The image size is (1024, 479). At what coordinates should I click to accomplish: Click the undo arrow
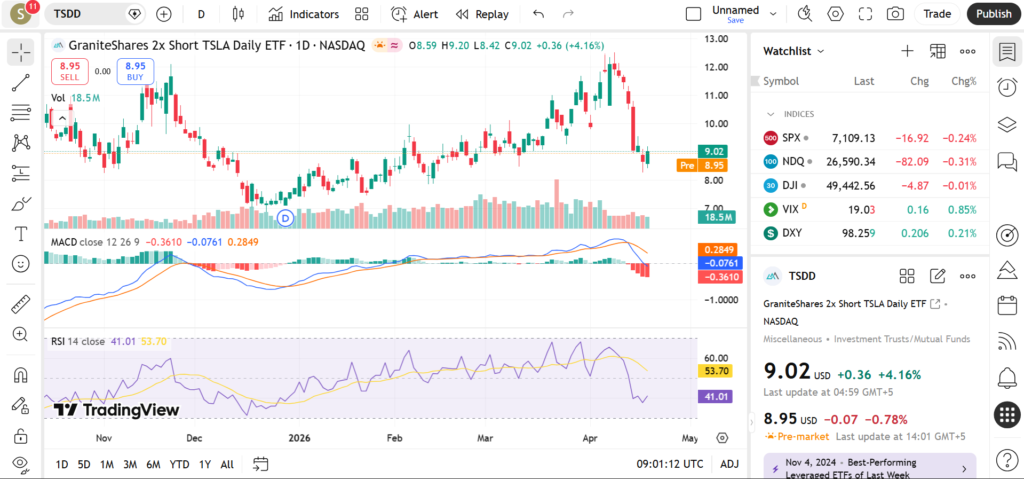click(x=539, y=14)
